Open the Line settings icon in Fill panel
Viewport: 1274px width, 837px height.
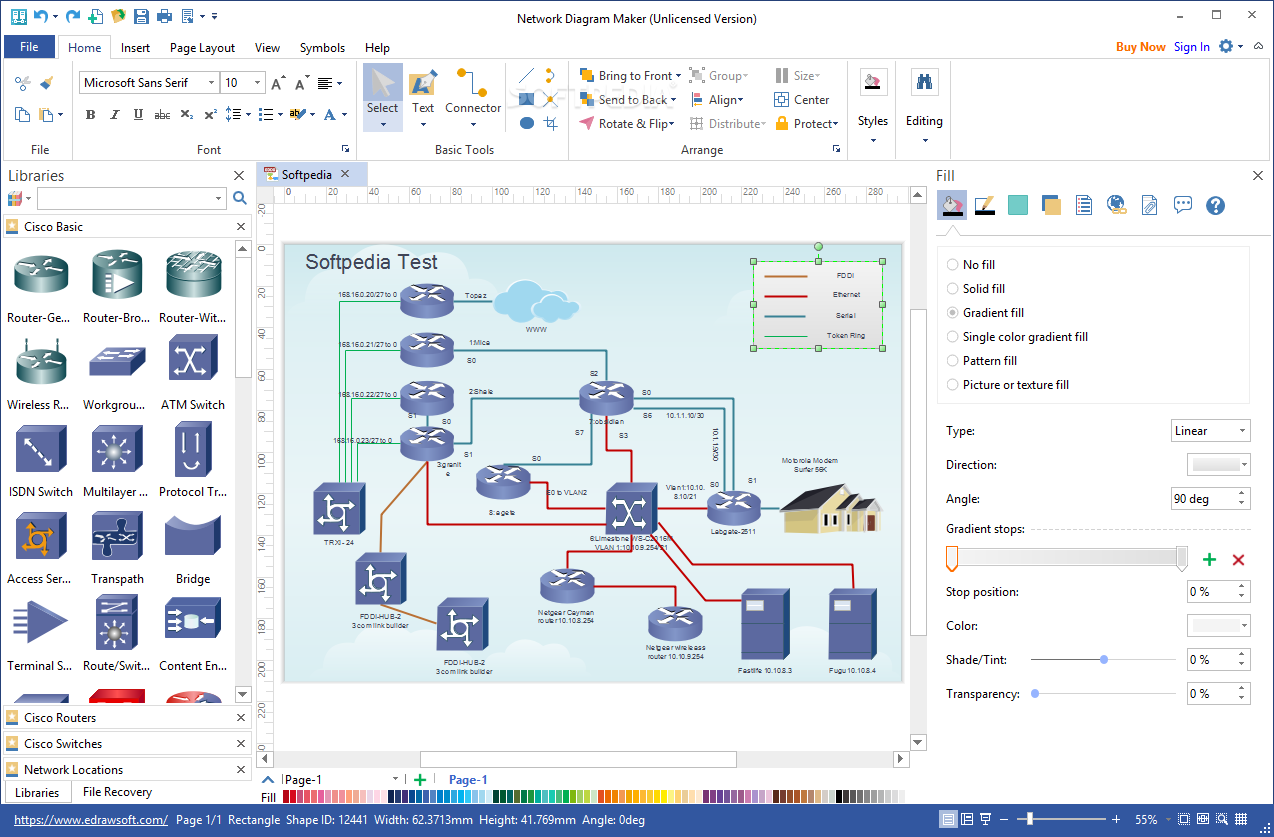(985, 205)
